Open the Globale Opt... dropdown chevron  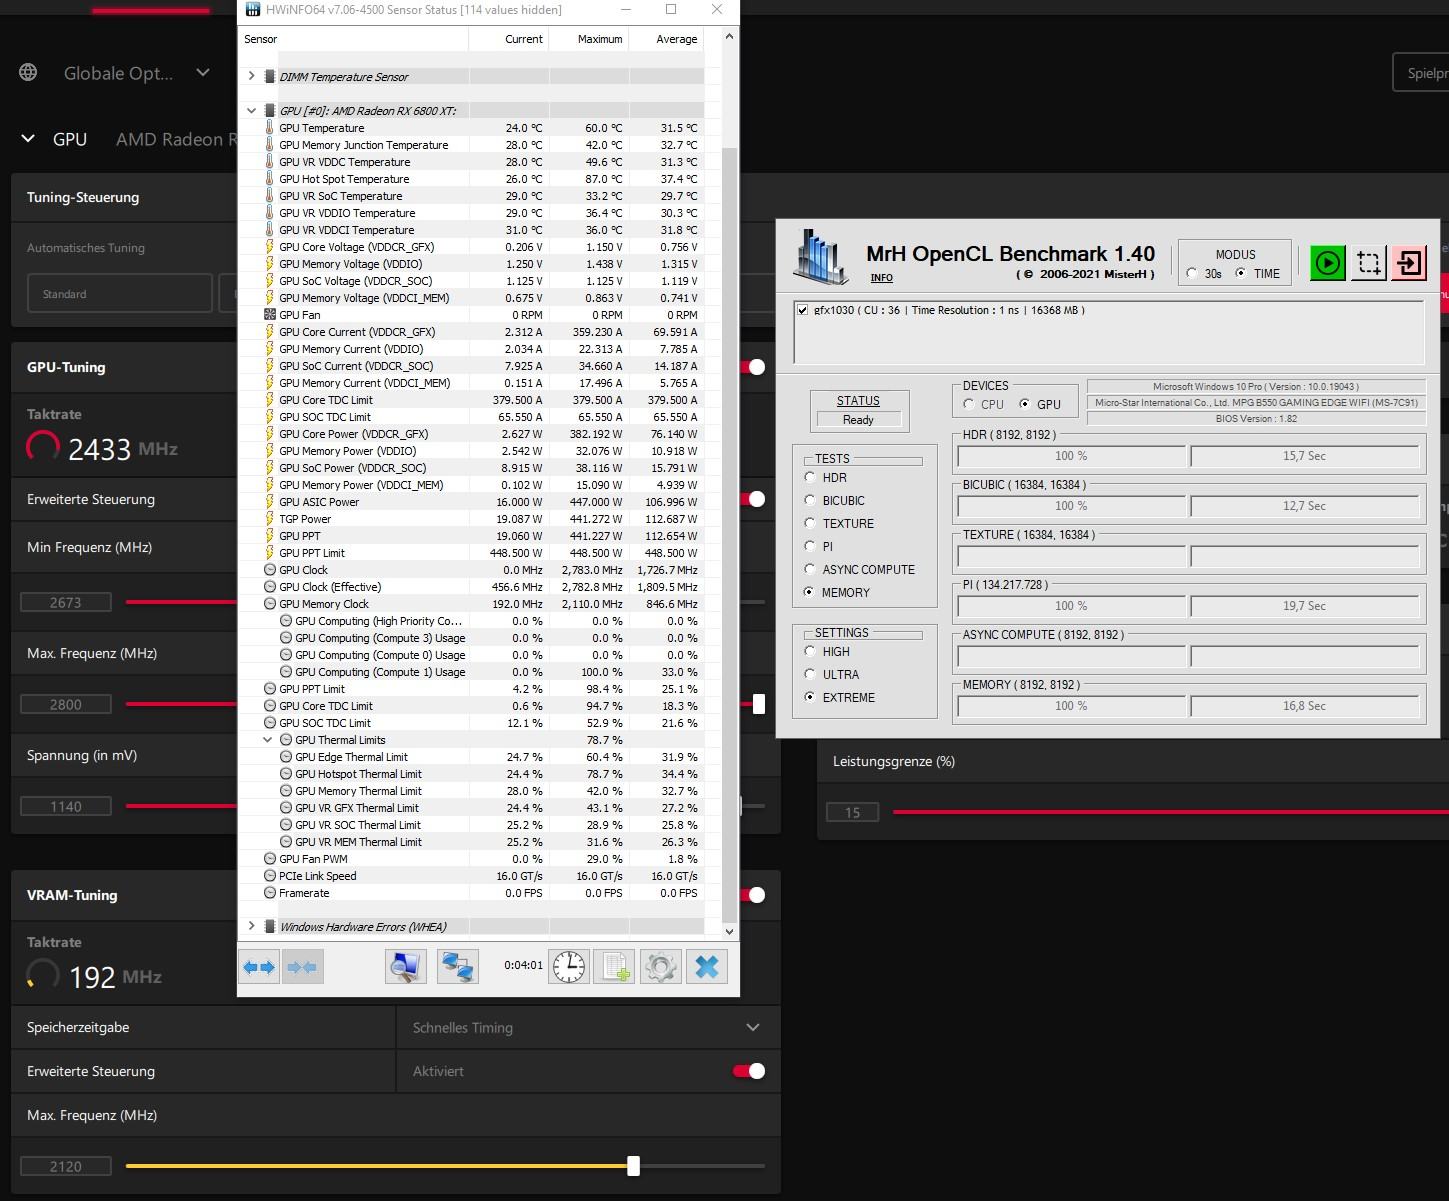pyautogui.click(x=203, y=72)
